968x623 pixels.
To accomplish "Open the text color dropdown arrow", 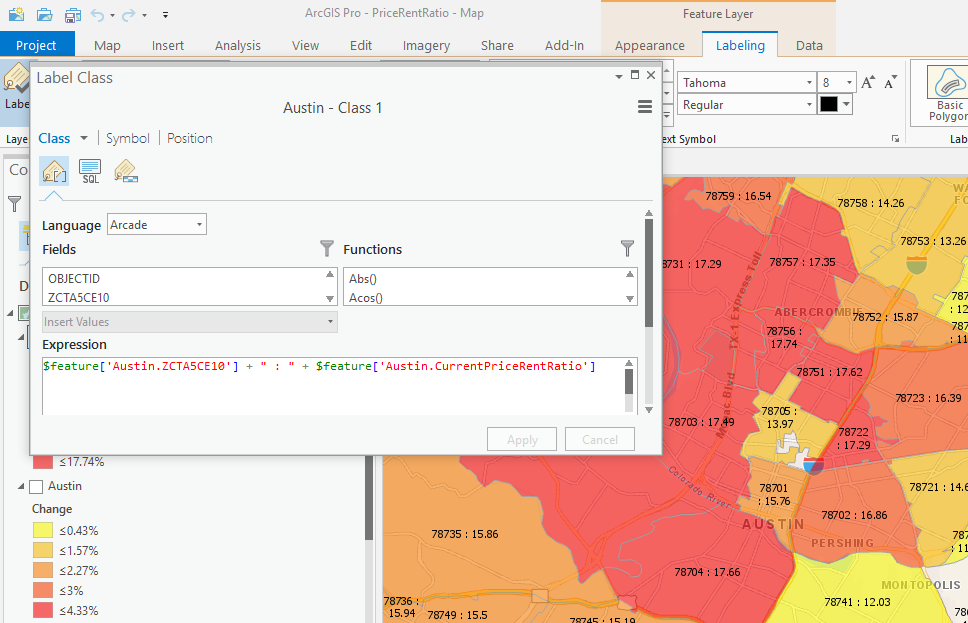I will point(847,104).
